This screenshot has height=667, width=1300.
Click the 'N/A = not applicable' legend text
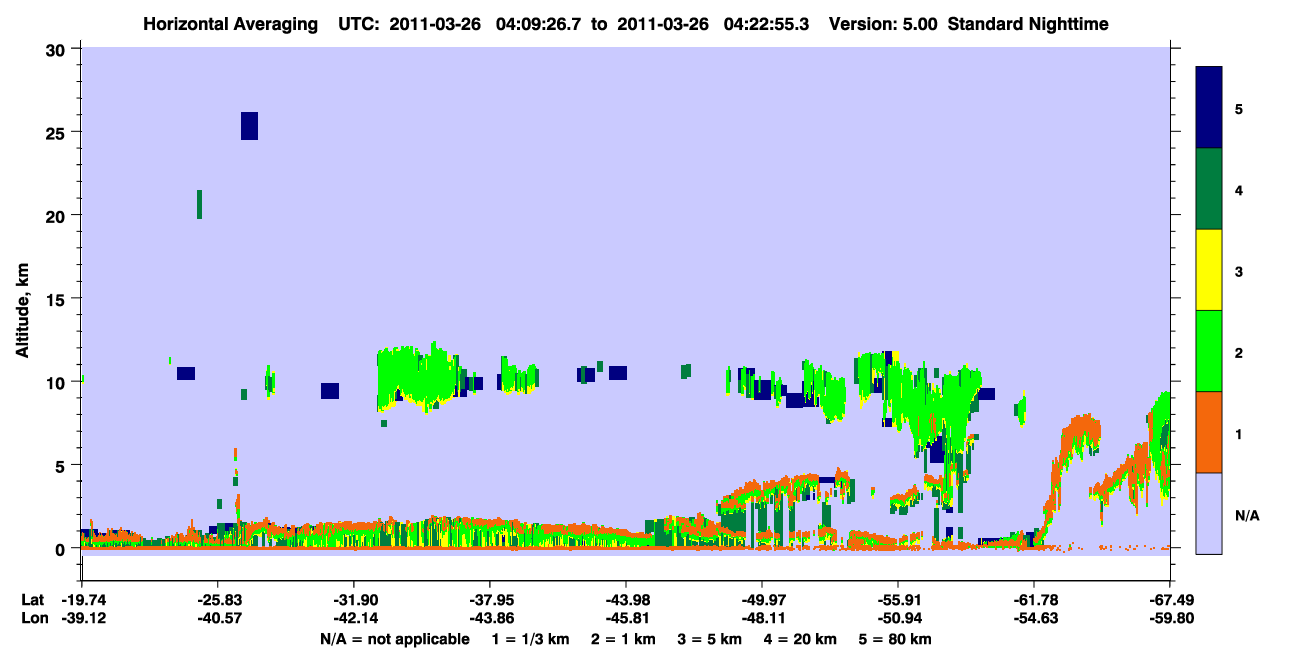point(395,639)
